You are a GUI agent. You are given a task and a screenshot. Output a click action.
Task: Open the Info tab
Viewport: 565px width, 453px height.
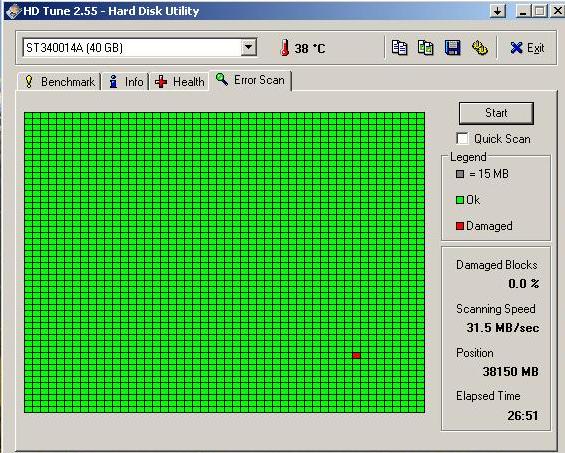(x=126, y=82)
